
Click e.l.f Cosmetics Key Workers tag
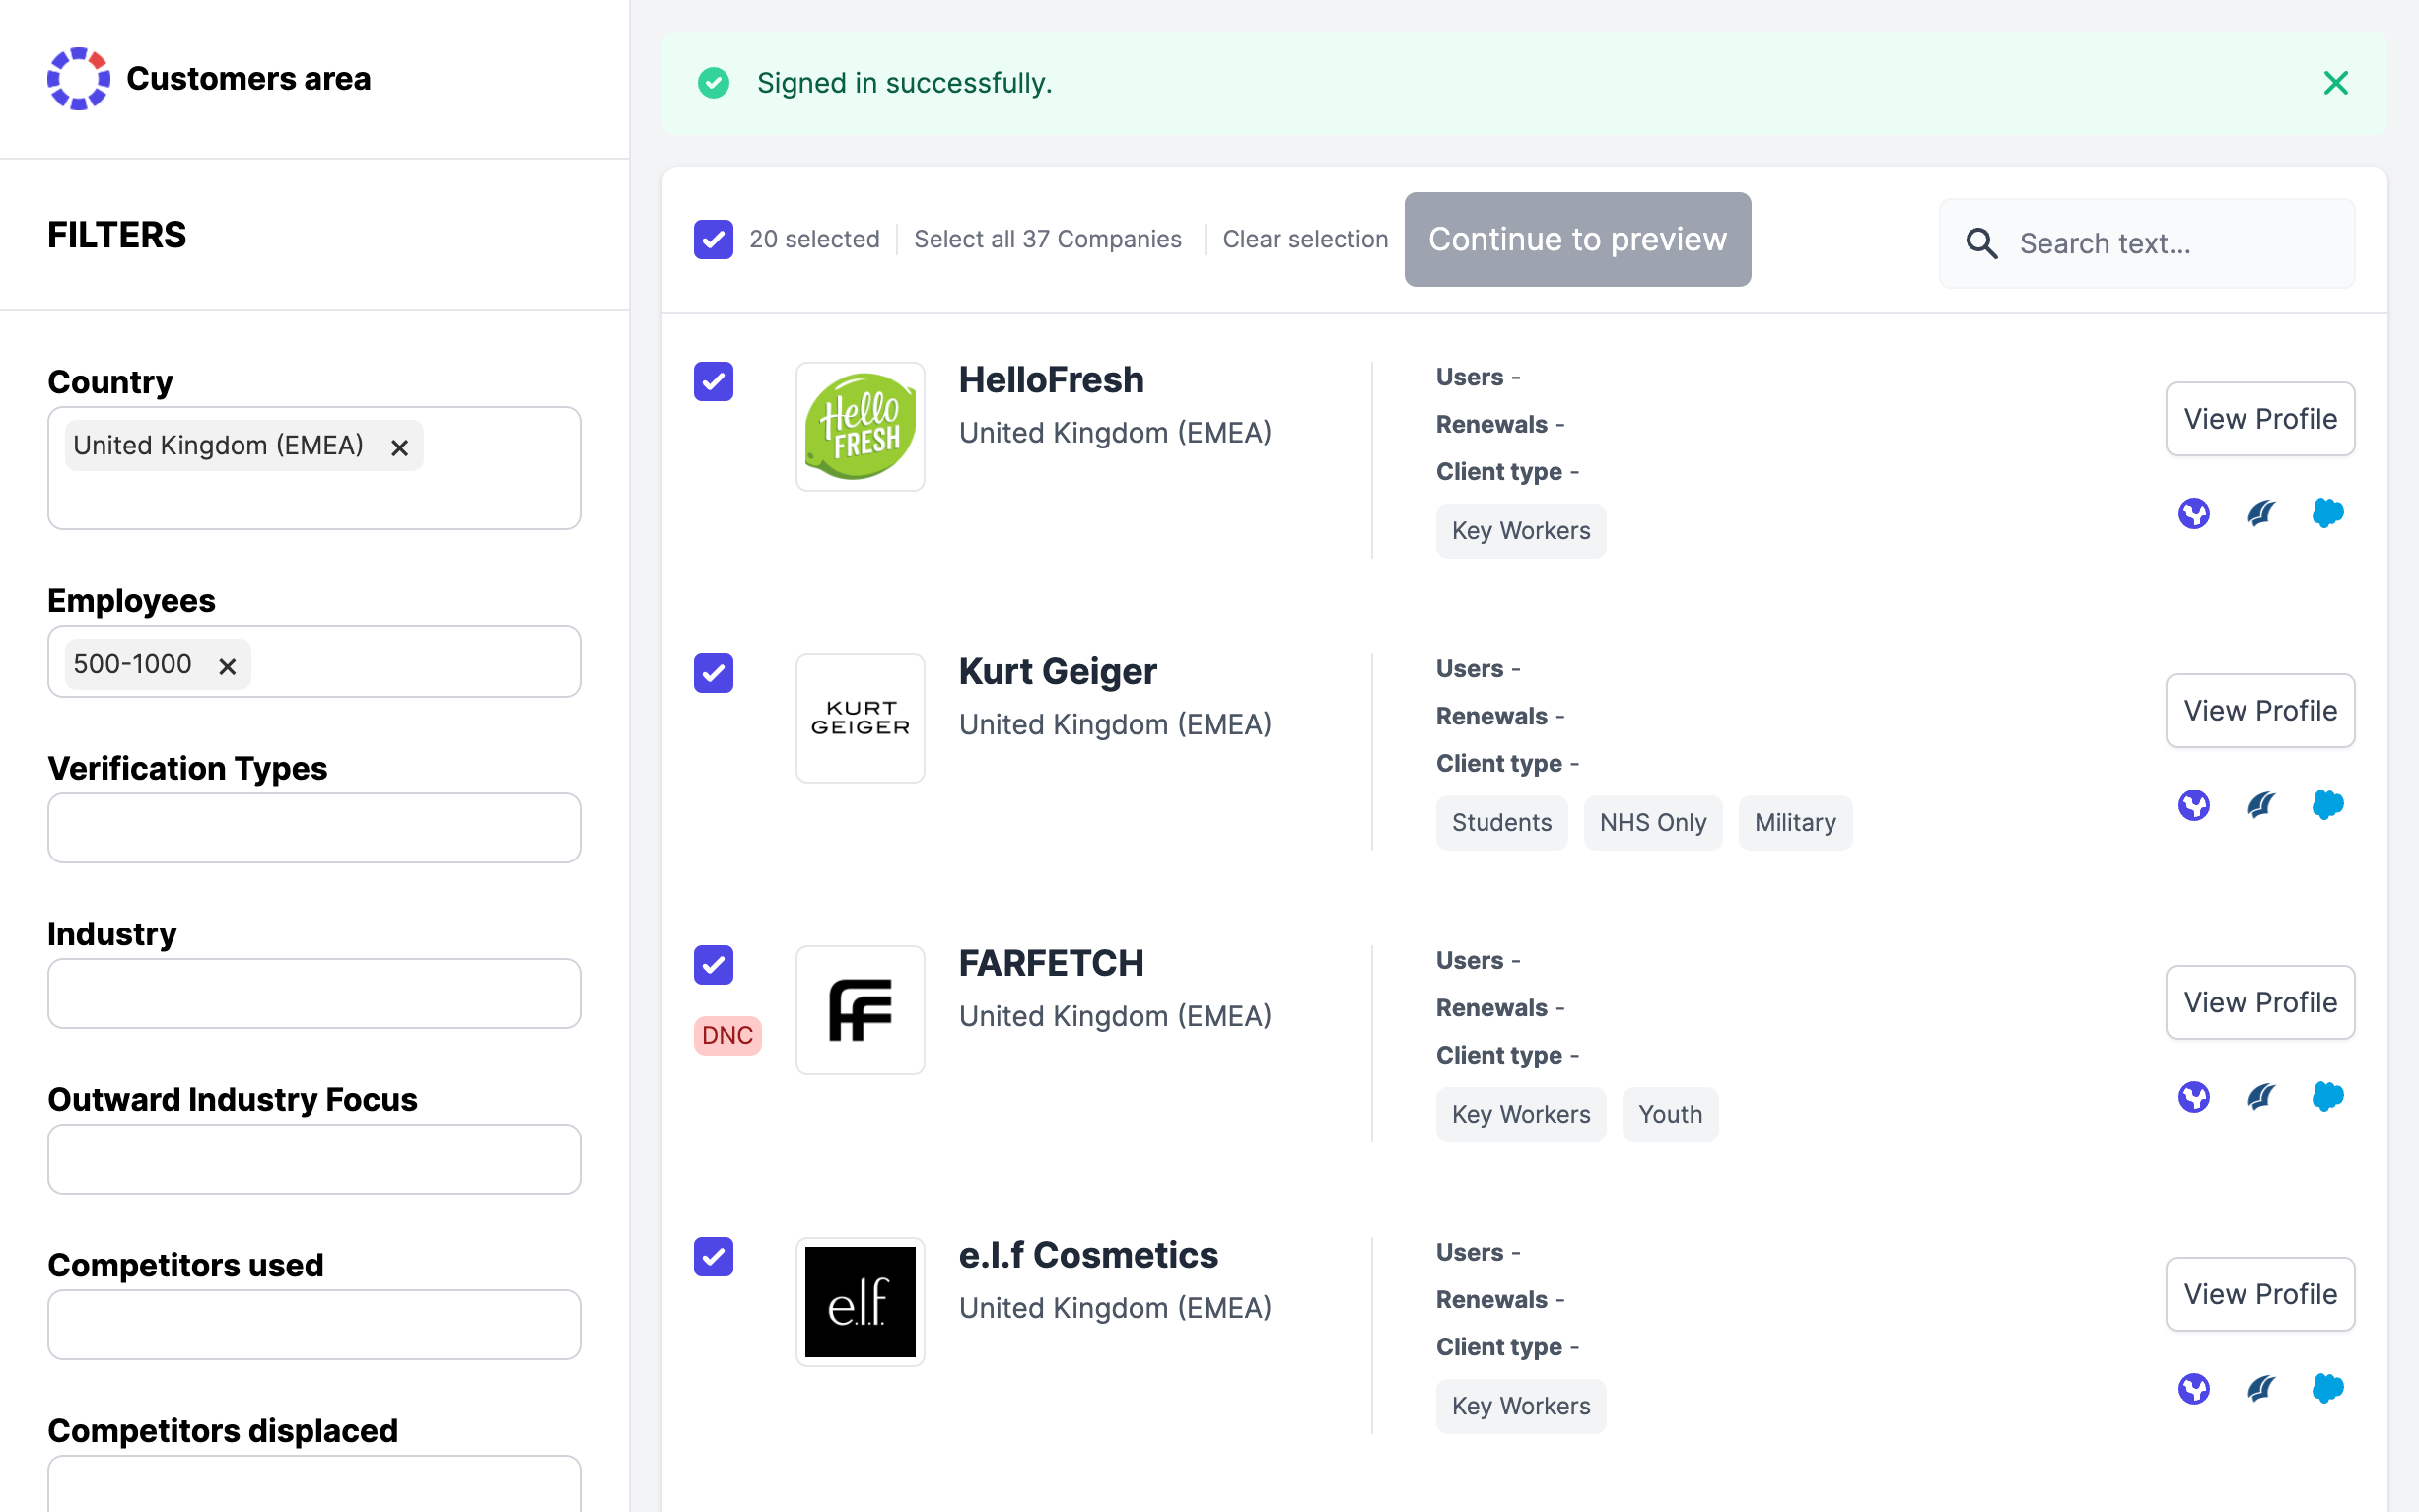[x=1521, y=1407]
